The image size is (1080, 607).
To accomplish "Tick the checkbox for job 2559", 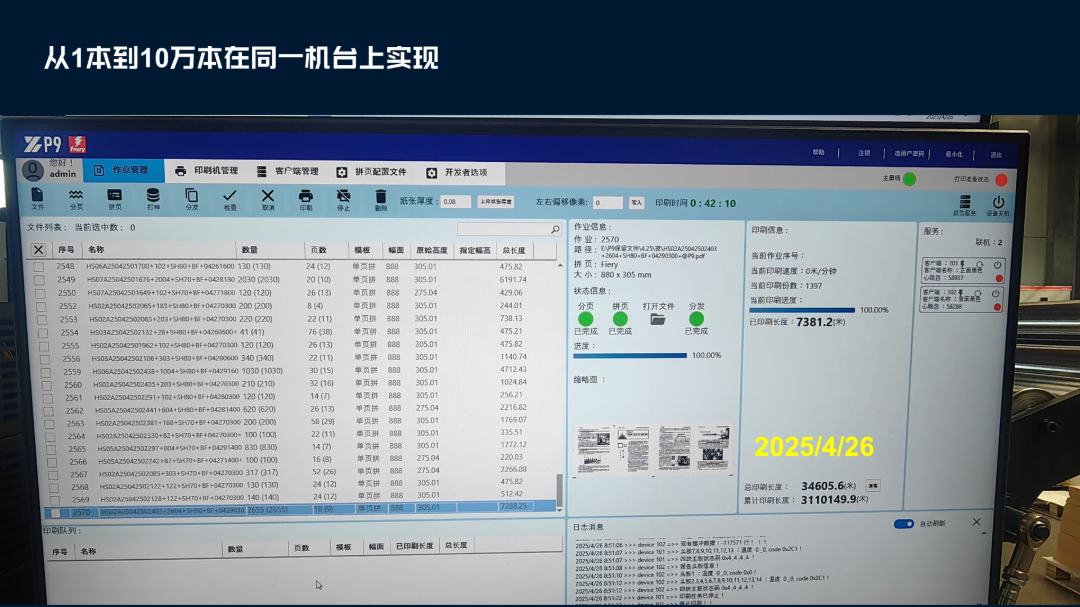I will [x=46, y=372].
